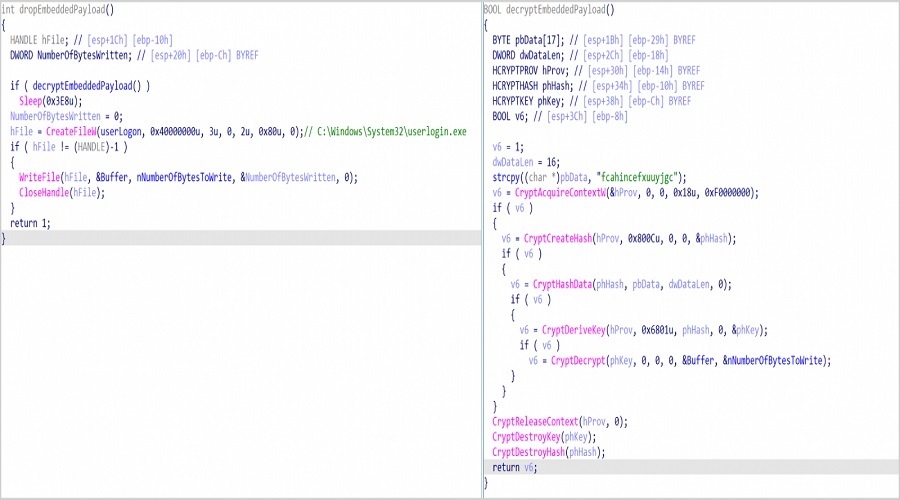900x500 pixels.
Task: Click the CryptDestroyKey function call
Action: point(527,437)
